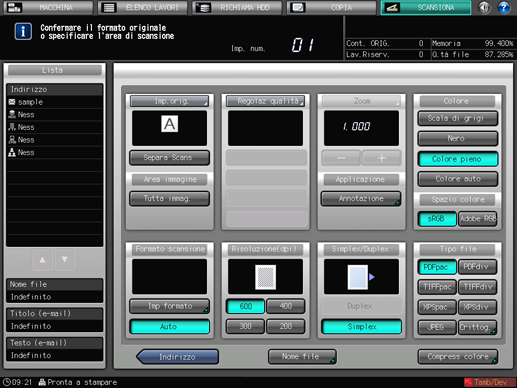The height and width of the screenshot is (388, 517).
Task: Click the speaker accessibility icon
Action: [484, 7]
